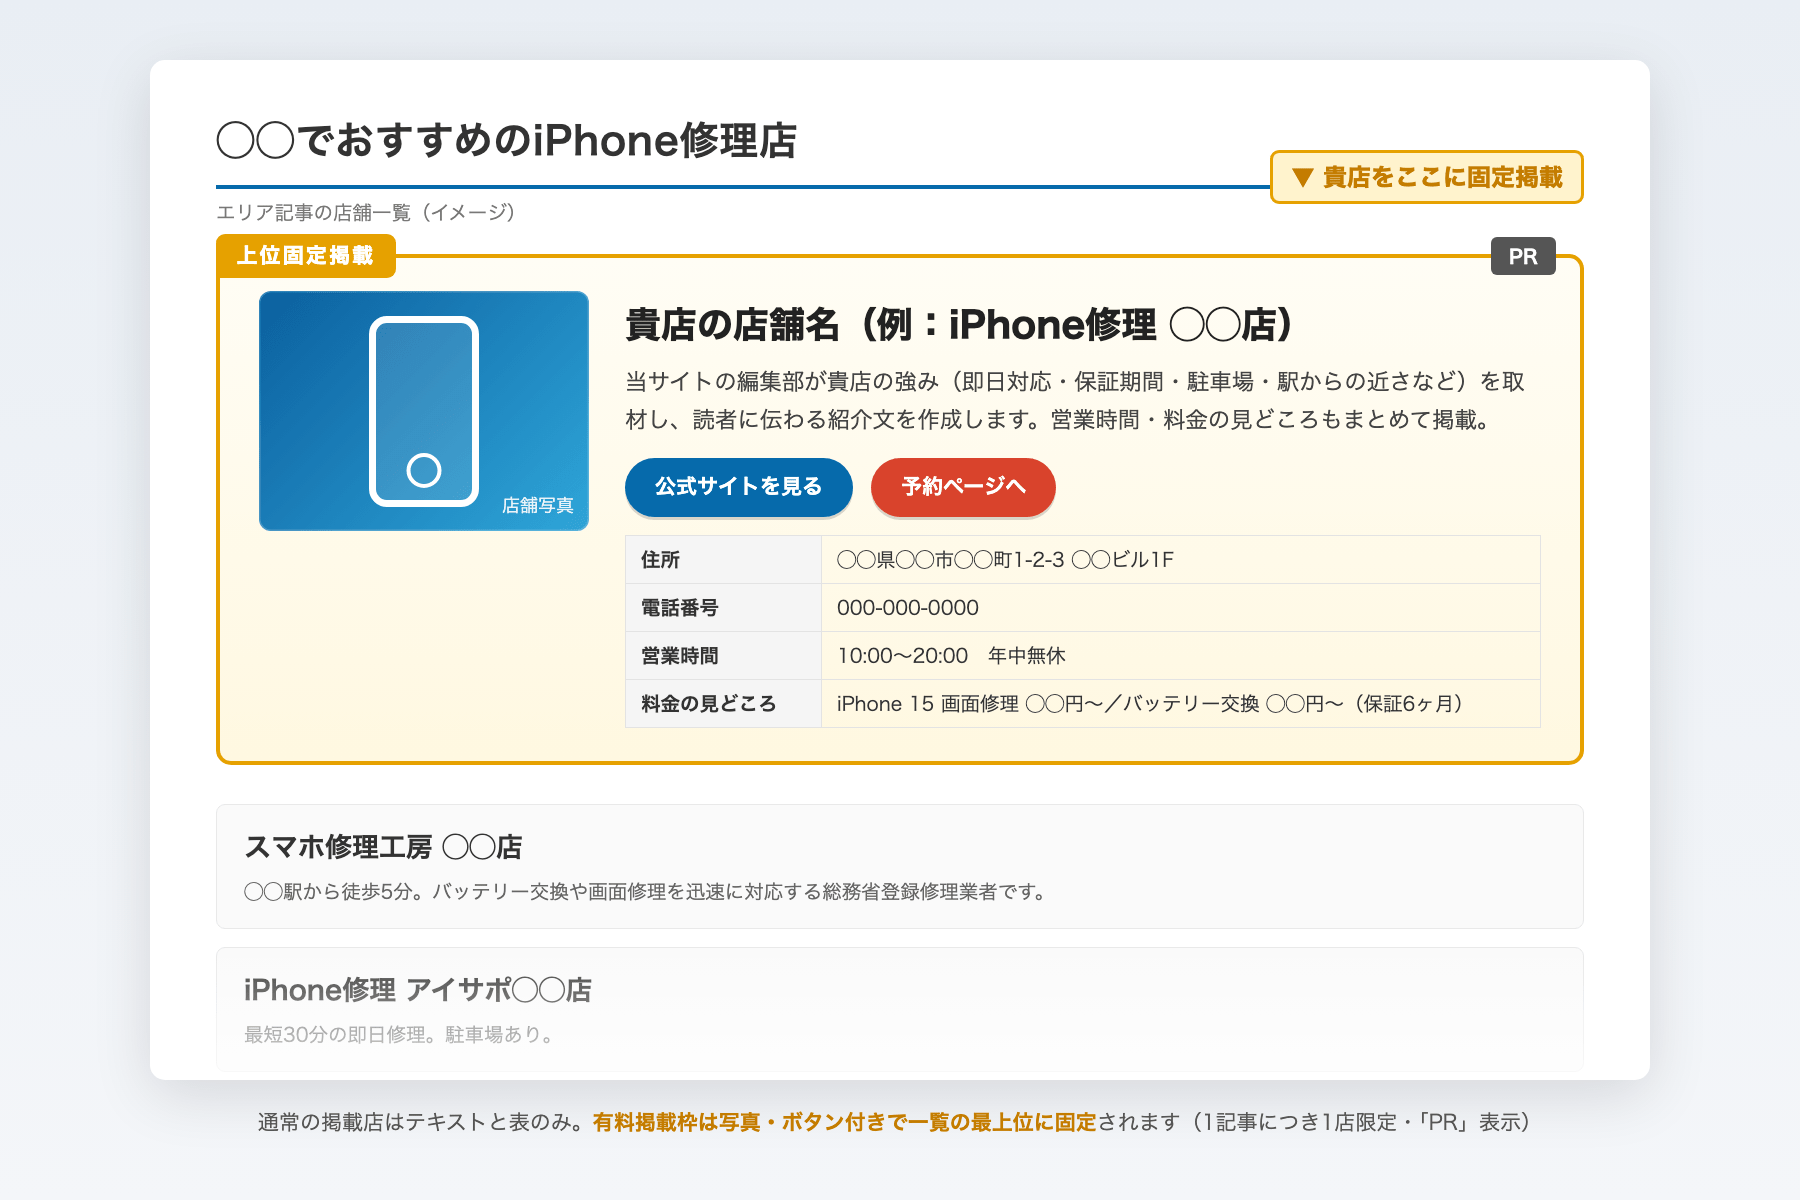This screenshot has height=1200, width=1800.
Task: Click the 営業時間 table header cell
Action: tap(723, 656)
